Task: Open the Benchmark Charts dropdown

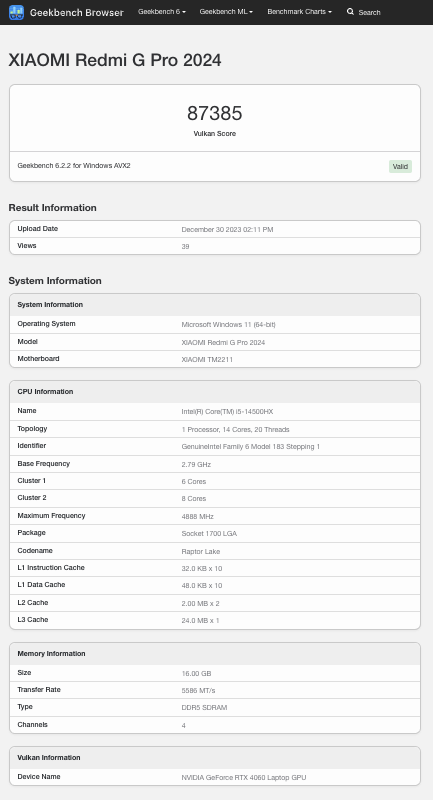Action: pos(299,11)
